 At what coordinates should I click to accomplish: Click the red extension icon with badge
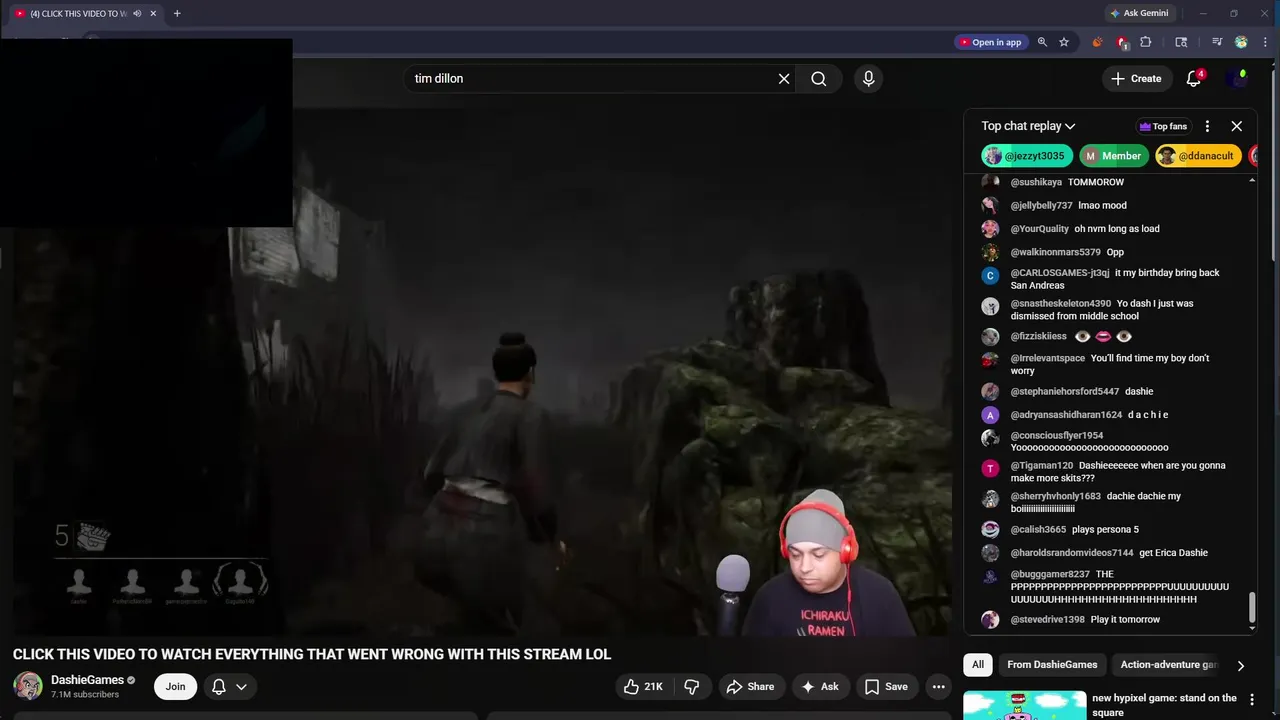pyautogui.click(x=1122, y=42)
